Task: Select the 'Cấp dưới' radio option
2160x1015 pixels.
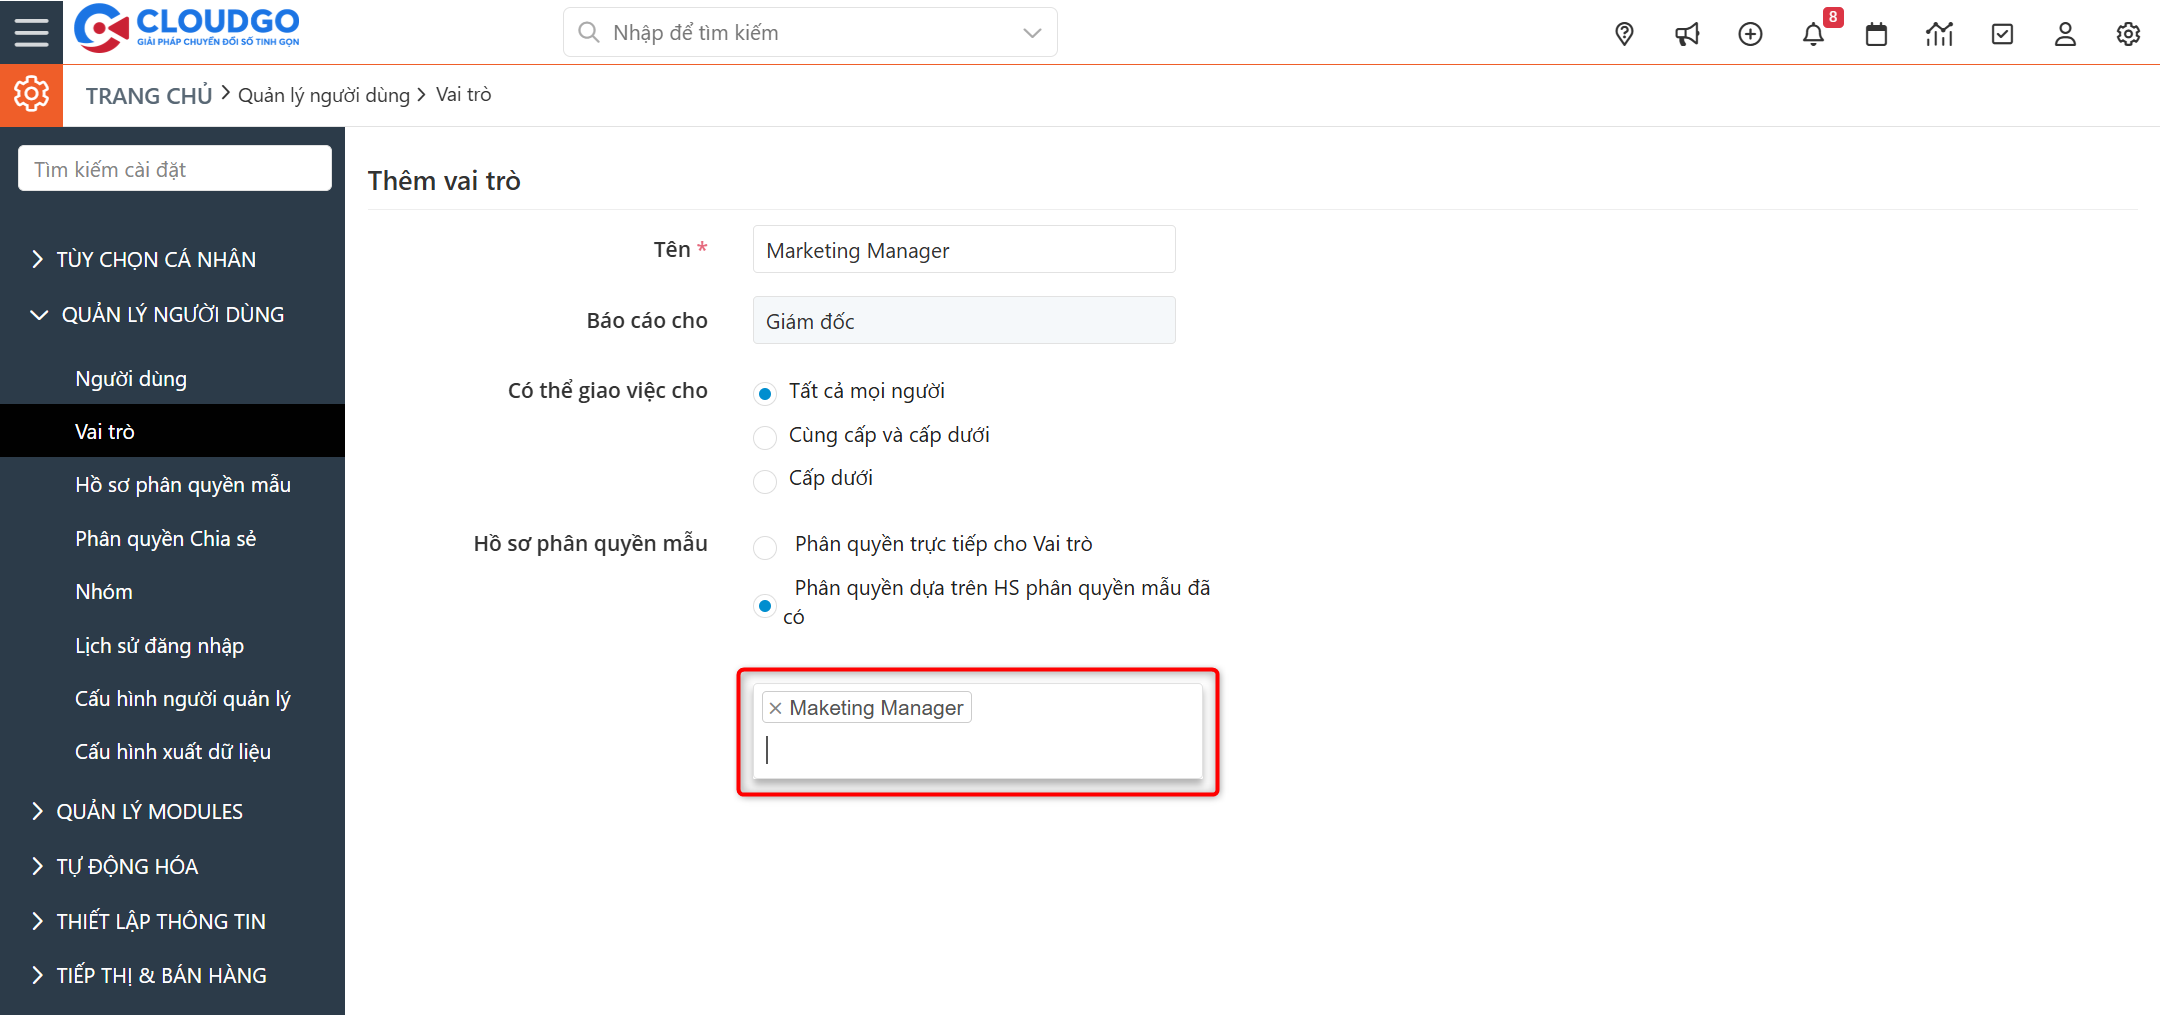Action: [x=765, y=481]
